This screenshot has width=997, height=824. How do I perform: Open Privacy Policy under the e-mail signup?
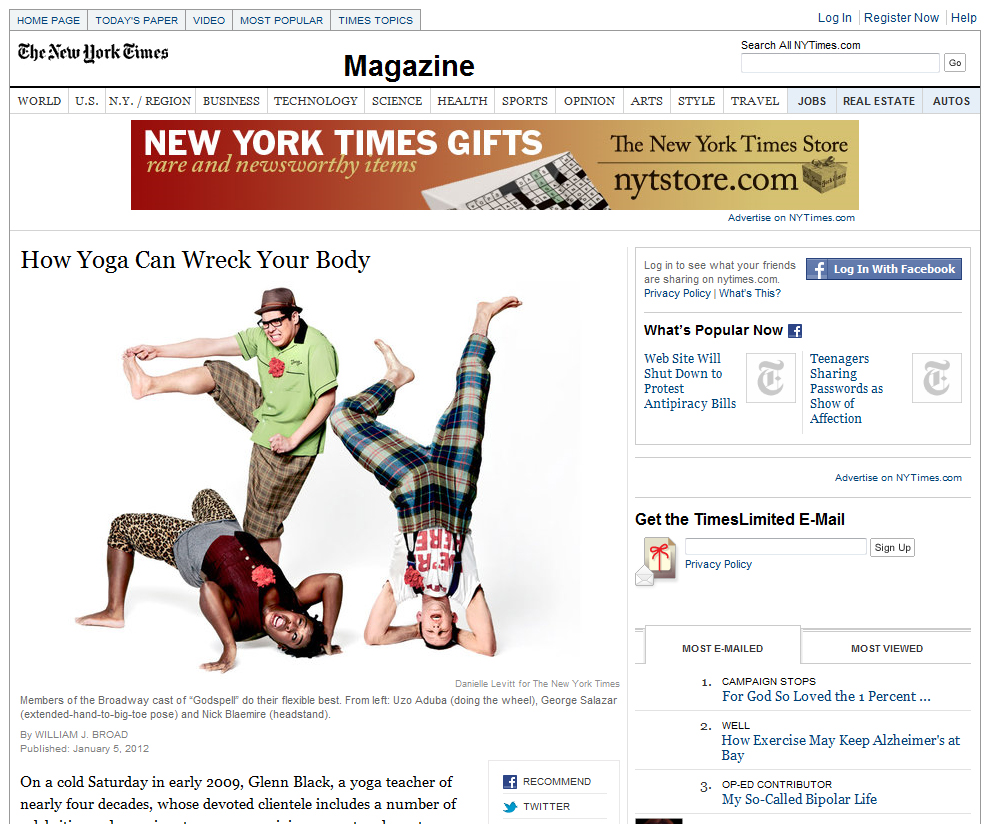pyautogui.click(x=718, y=564)
